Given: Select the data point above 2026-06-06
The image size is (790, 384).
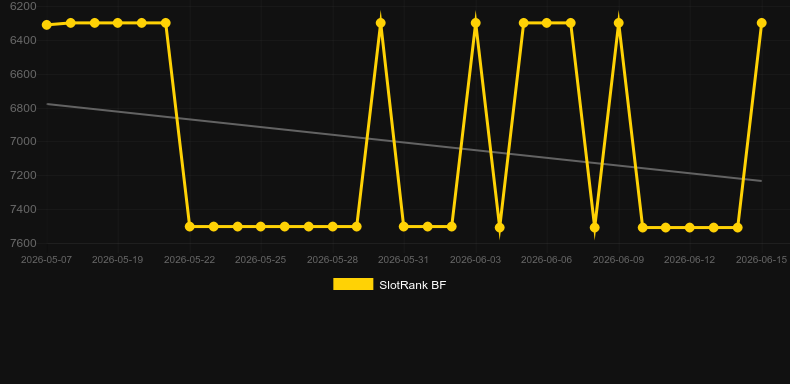Looking at the screenshot, I should [547, 23].
